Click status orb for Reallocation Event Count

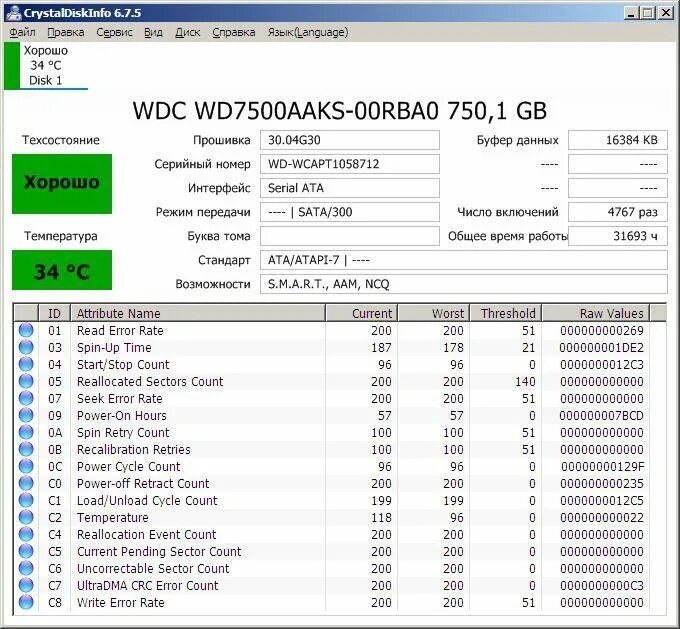tap(26, 534)
